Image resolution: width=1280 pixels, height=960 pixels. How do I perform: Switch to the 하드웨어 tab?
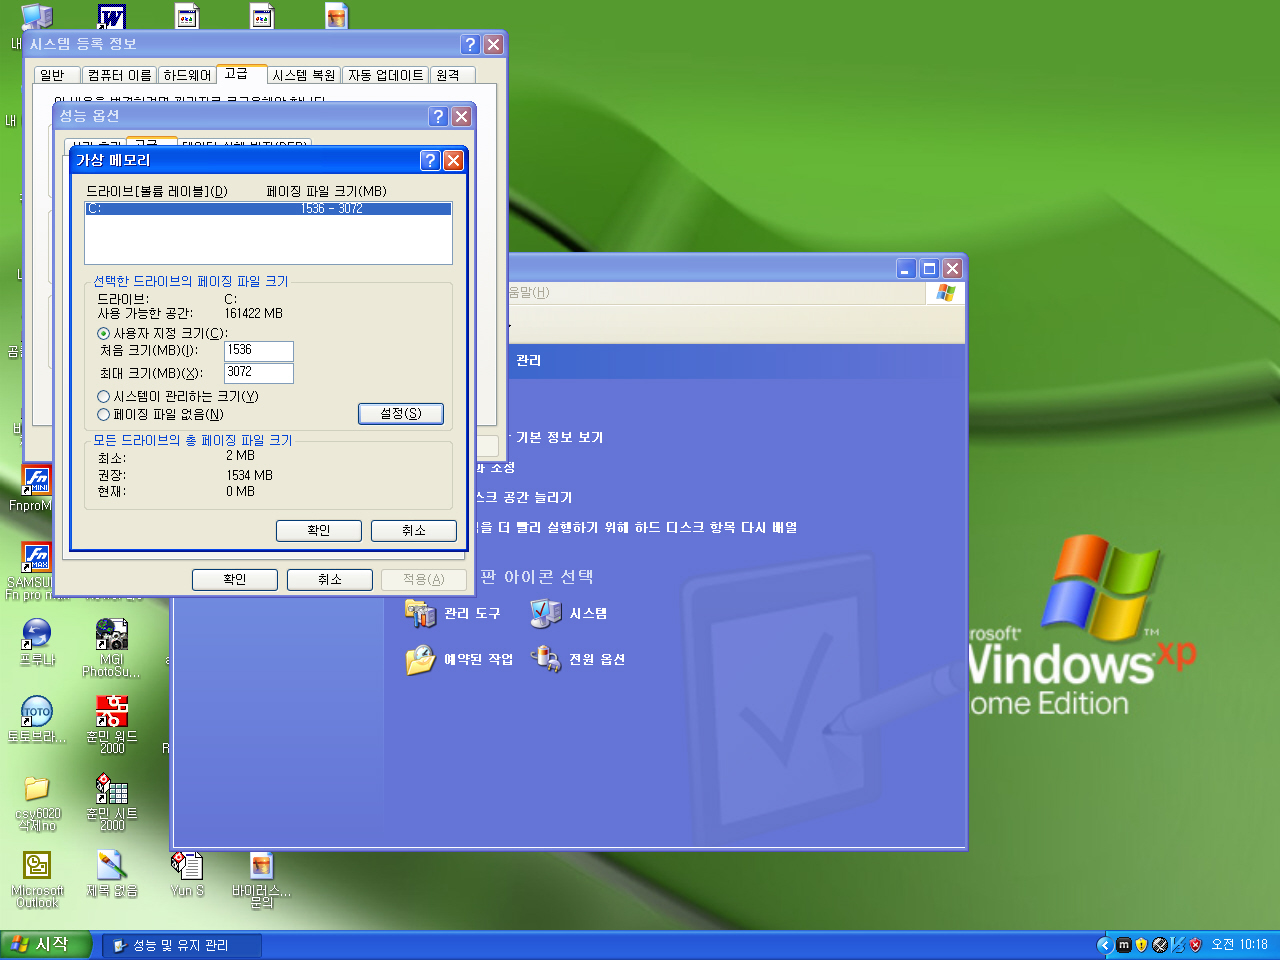pyautogui.click(x=188, y=75)
